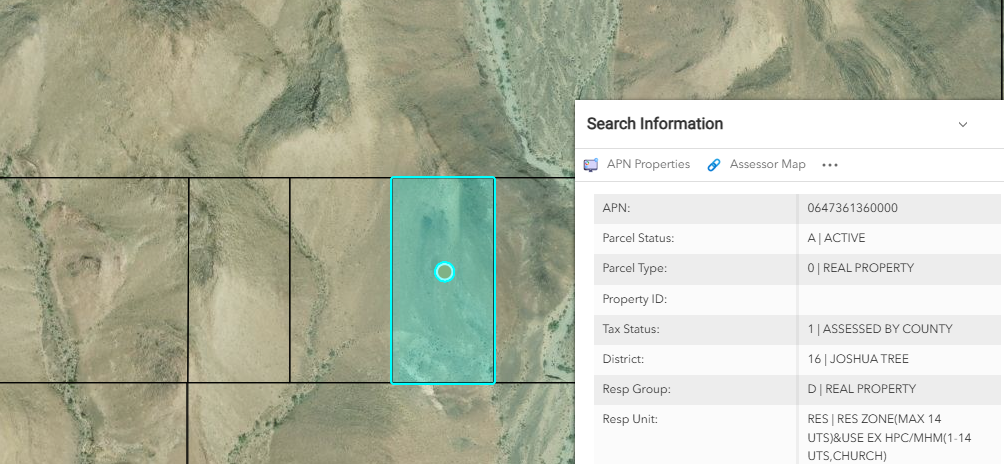Click the circle marker inside highlighted parcel

[x=445, y=272]
